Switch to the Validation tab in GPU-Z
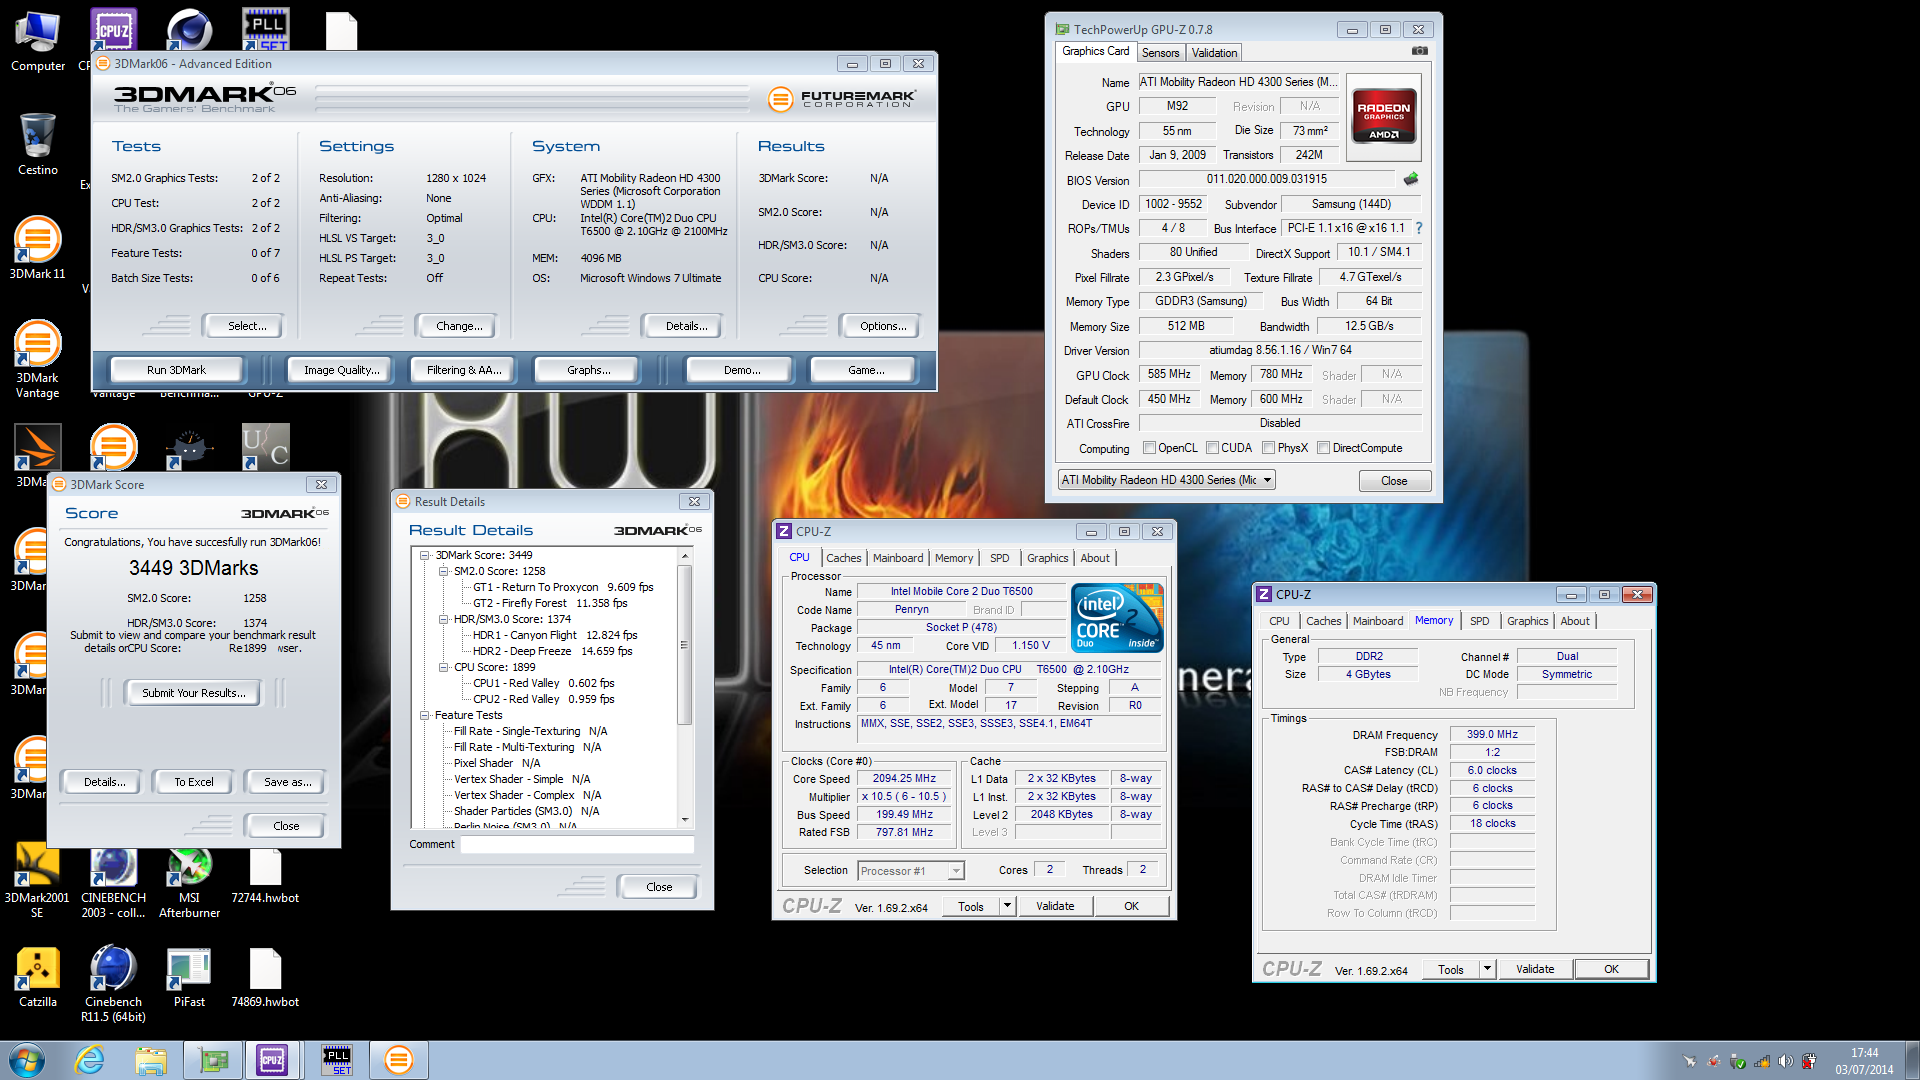 pos(1214,53)
